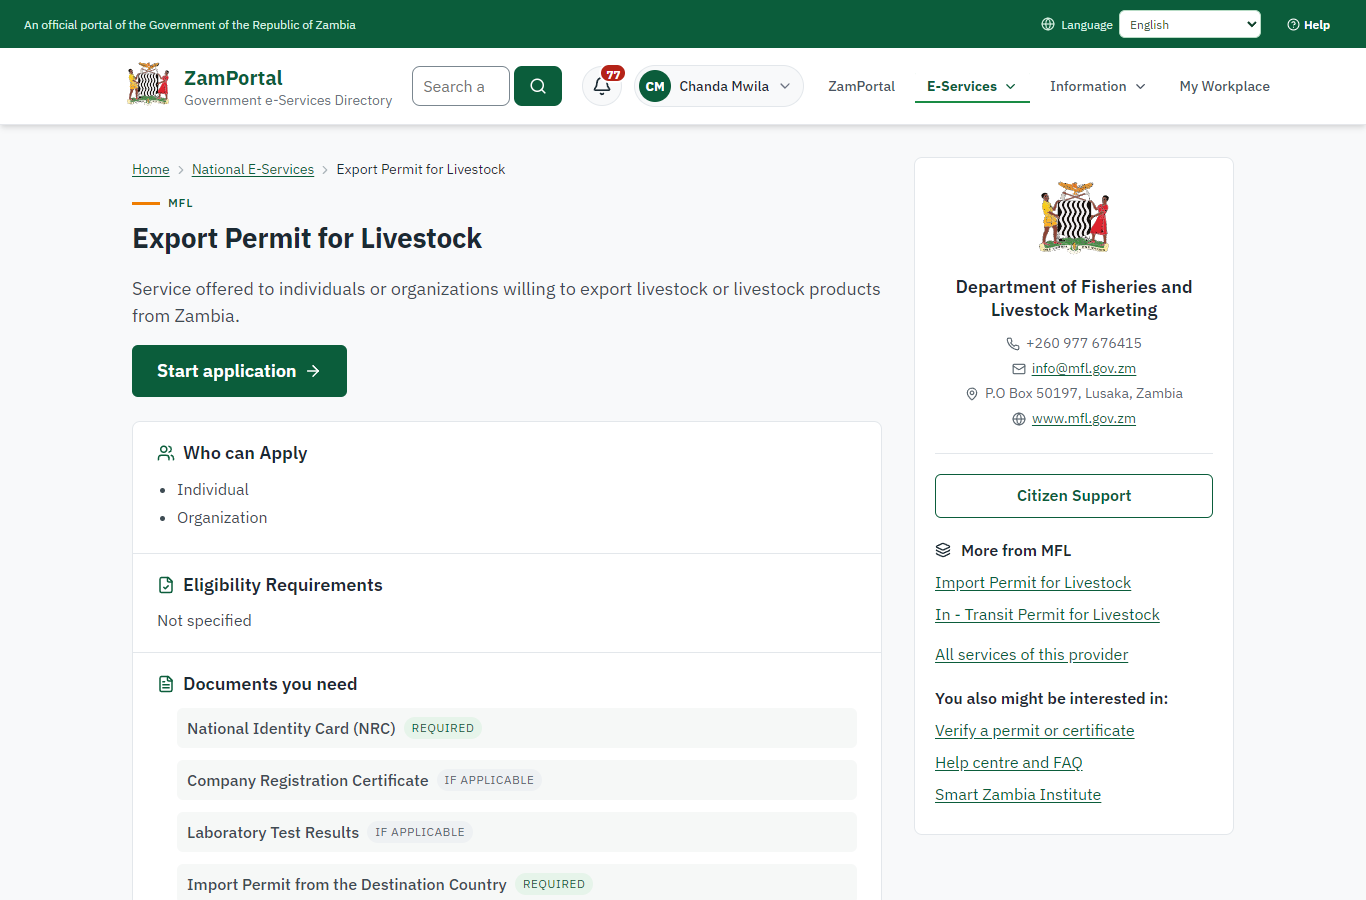Click the More from MFL layers icon
Viewport: 1366px width, 900px height.
point(943,550)
